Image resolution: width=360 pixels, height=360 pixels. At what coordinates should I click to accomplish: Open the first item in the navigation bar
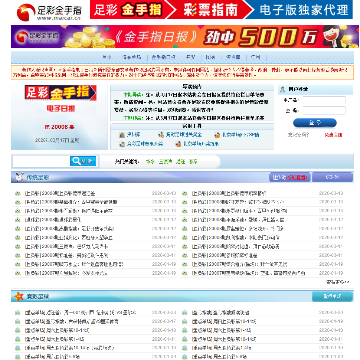[x=107, y=57]
